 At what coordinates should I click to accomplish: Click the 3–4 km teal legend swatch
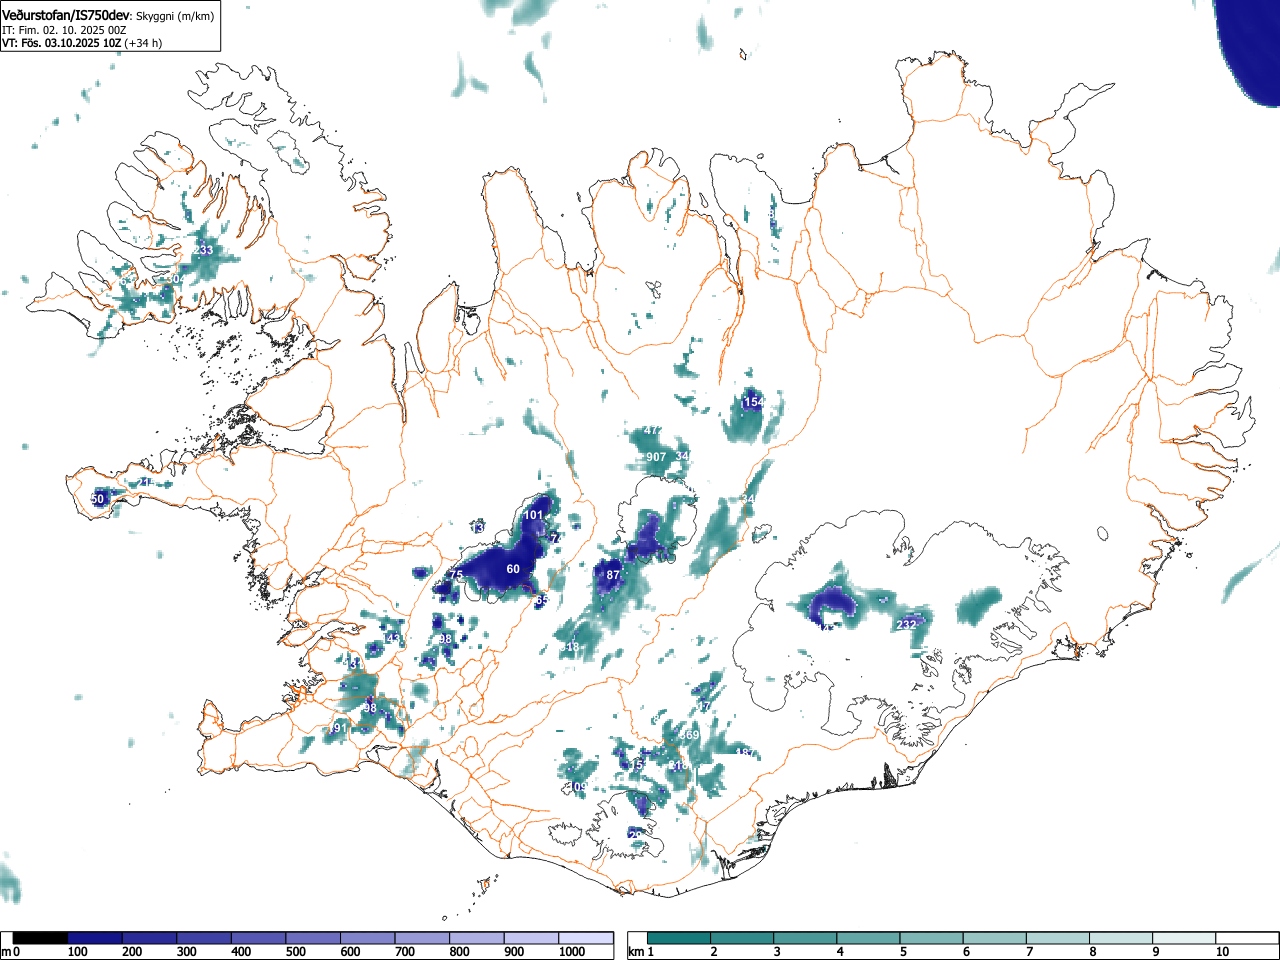[806, 938]
